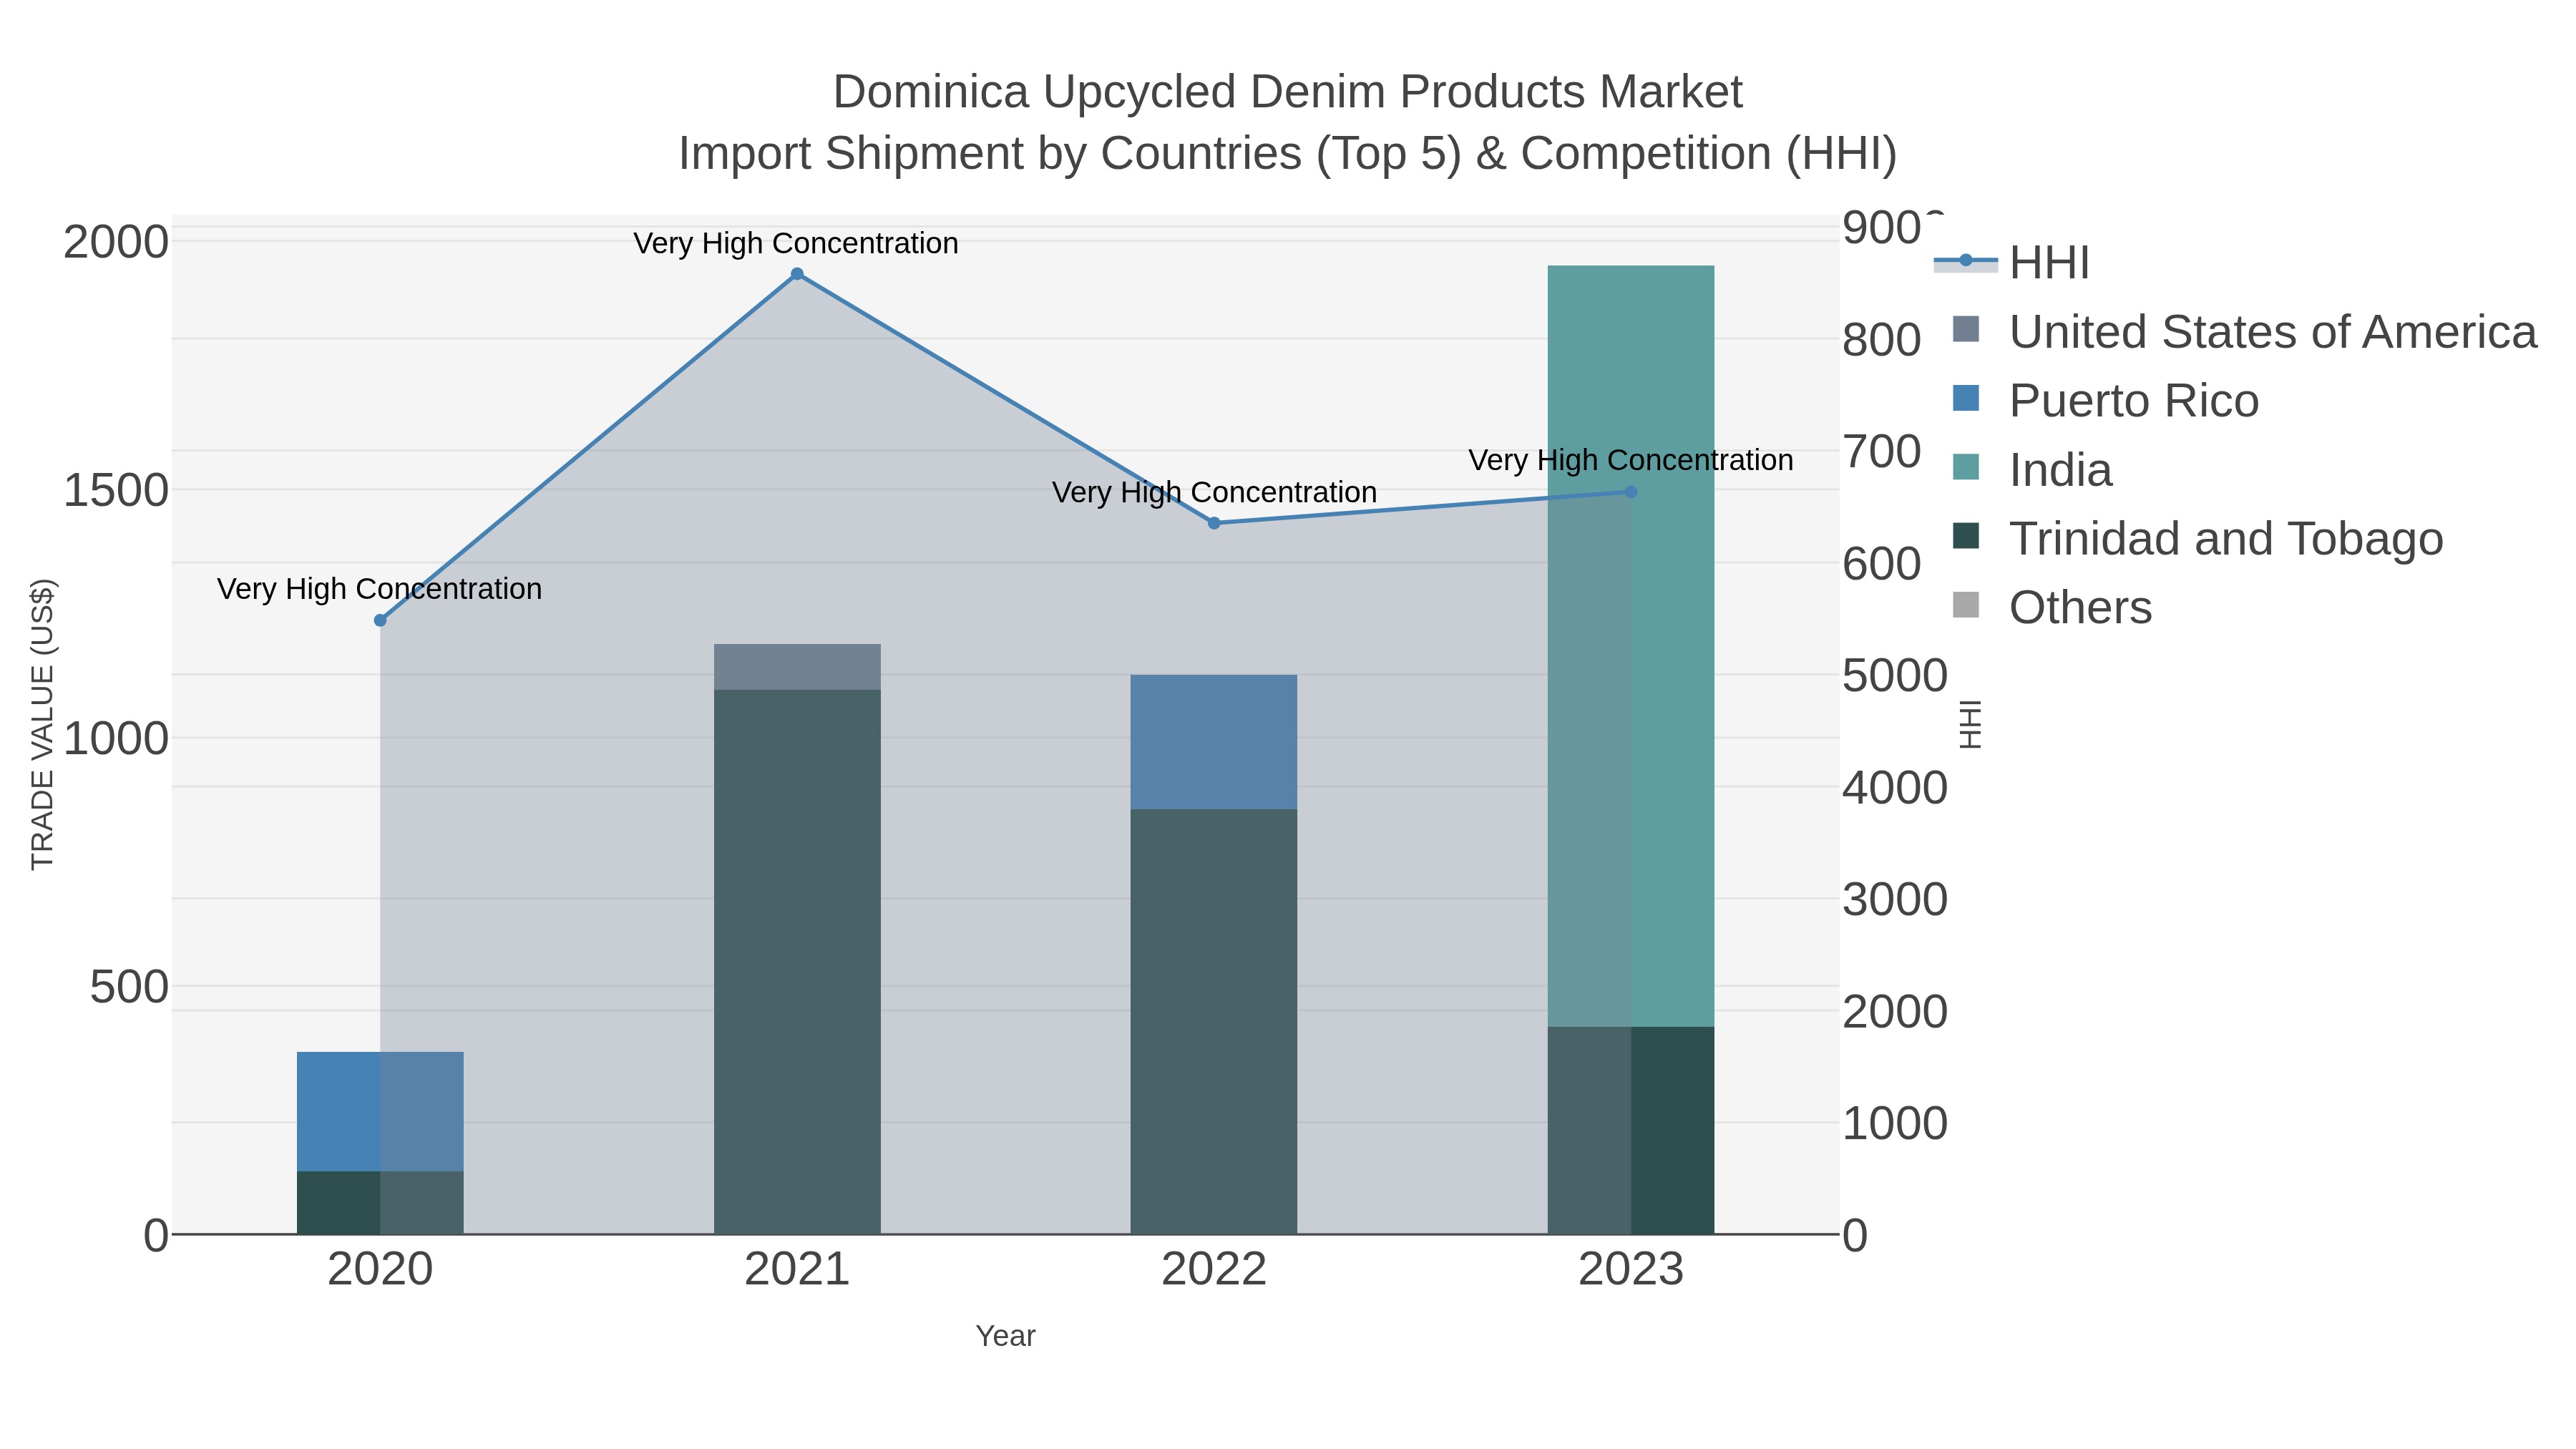Click the 4000 tick on HHI axis

tap(1895, 787)
